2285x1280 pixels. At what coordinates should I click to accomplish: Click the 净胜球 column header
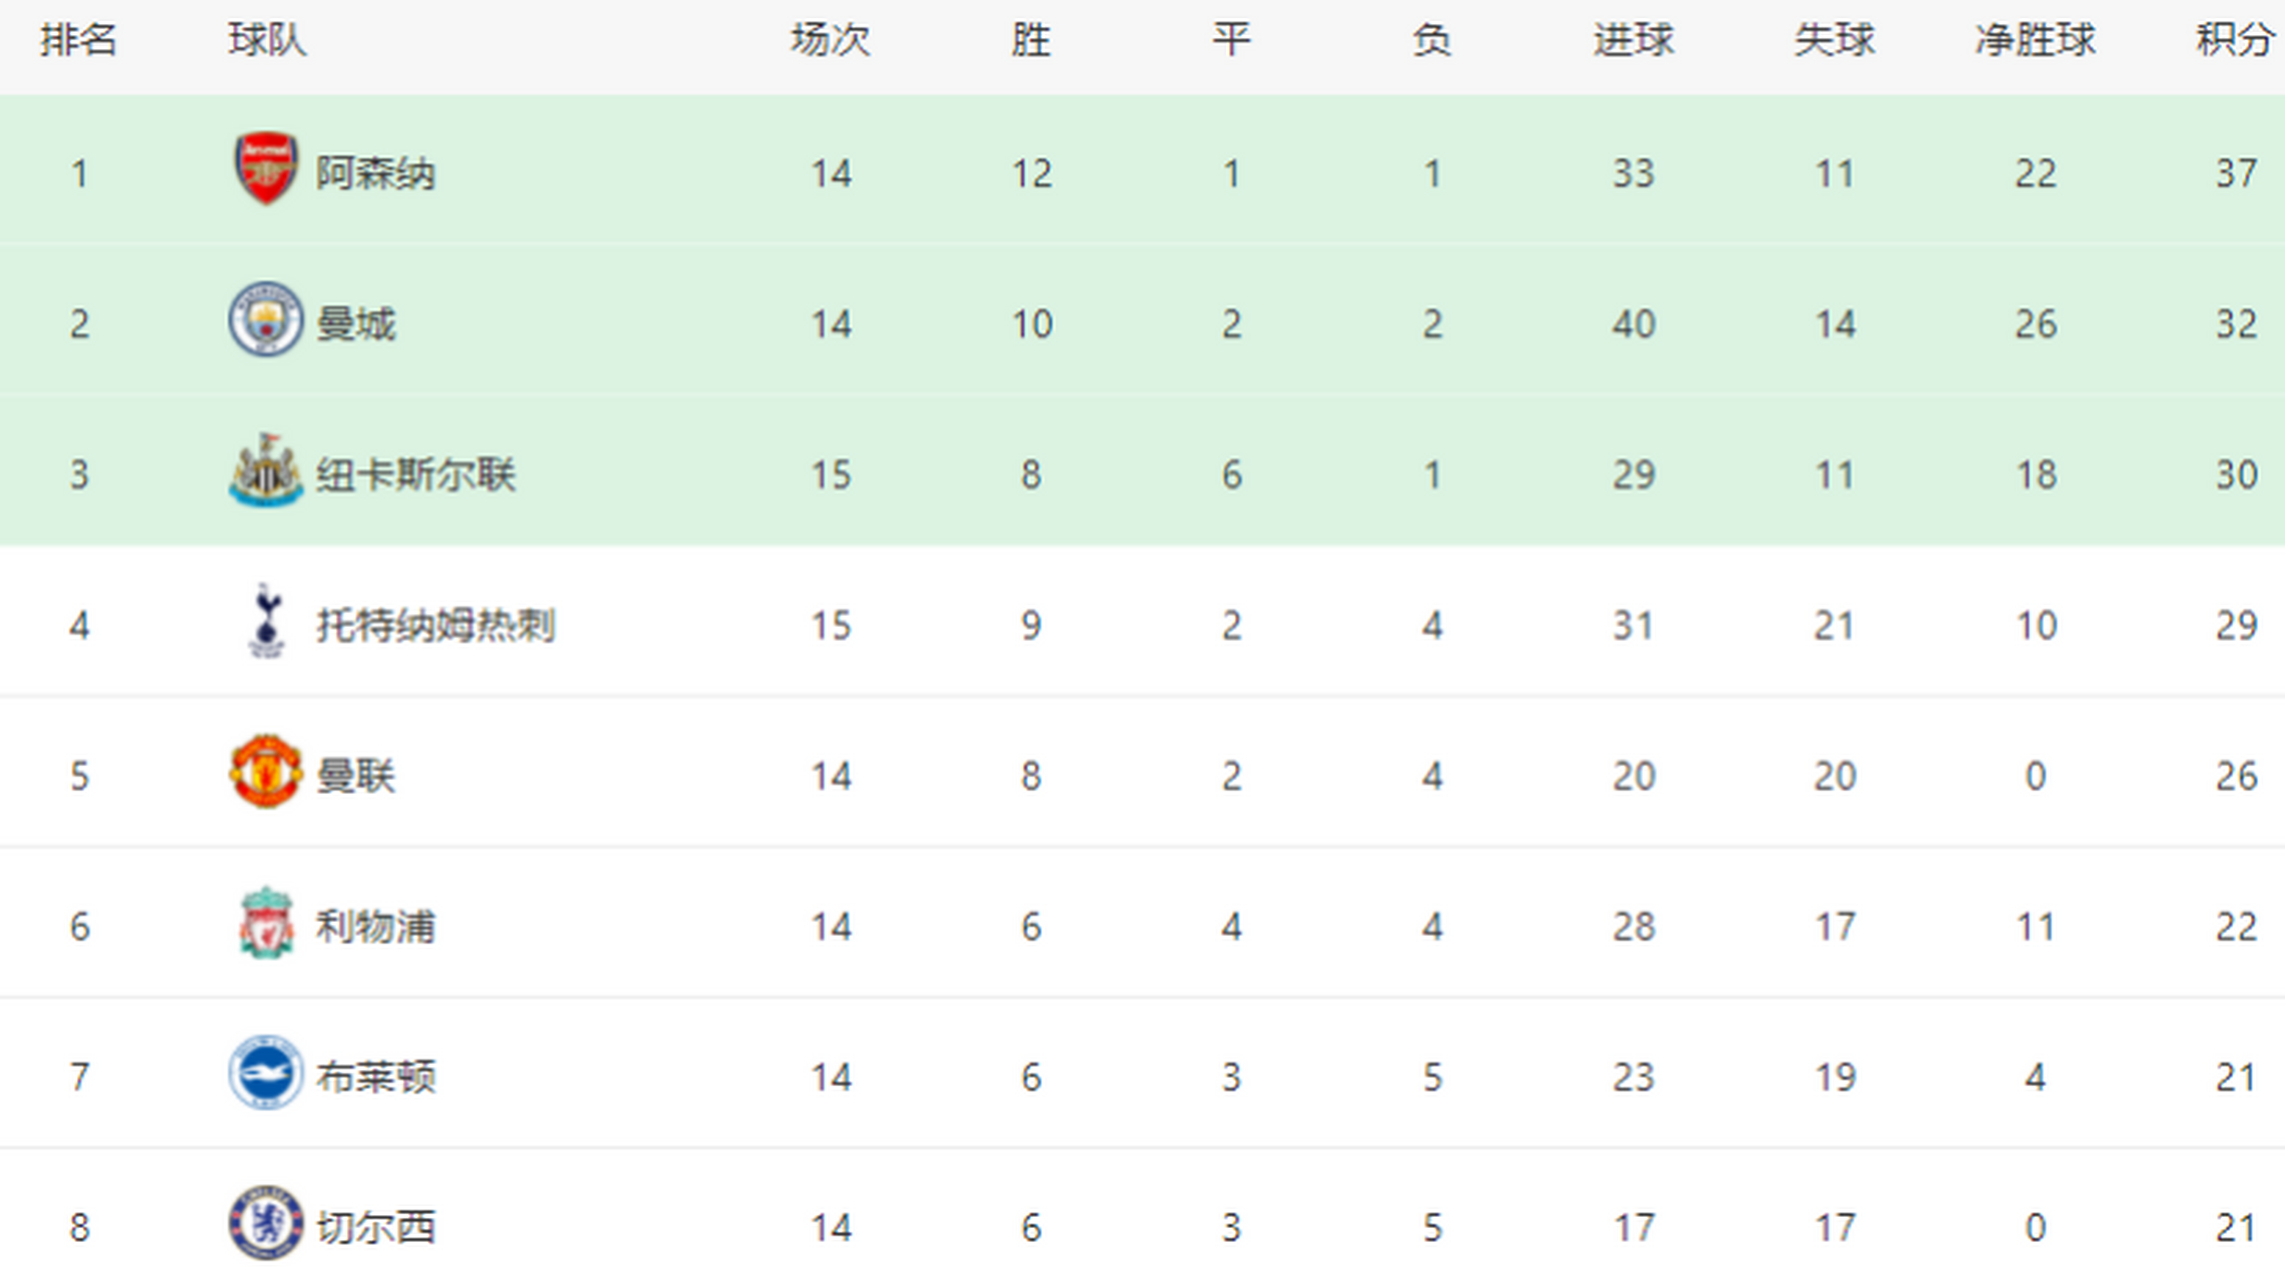pyautogui.click(x=2035, y=40)
